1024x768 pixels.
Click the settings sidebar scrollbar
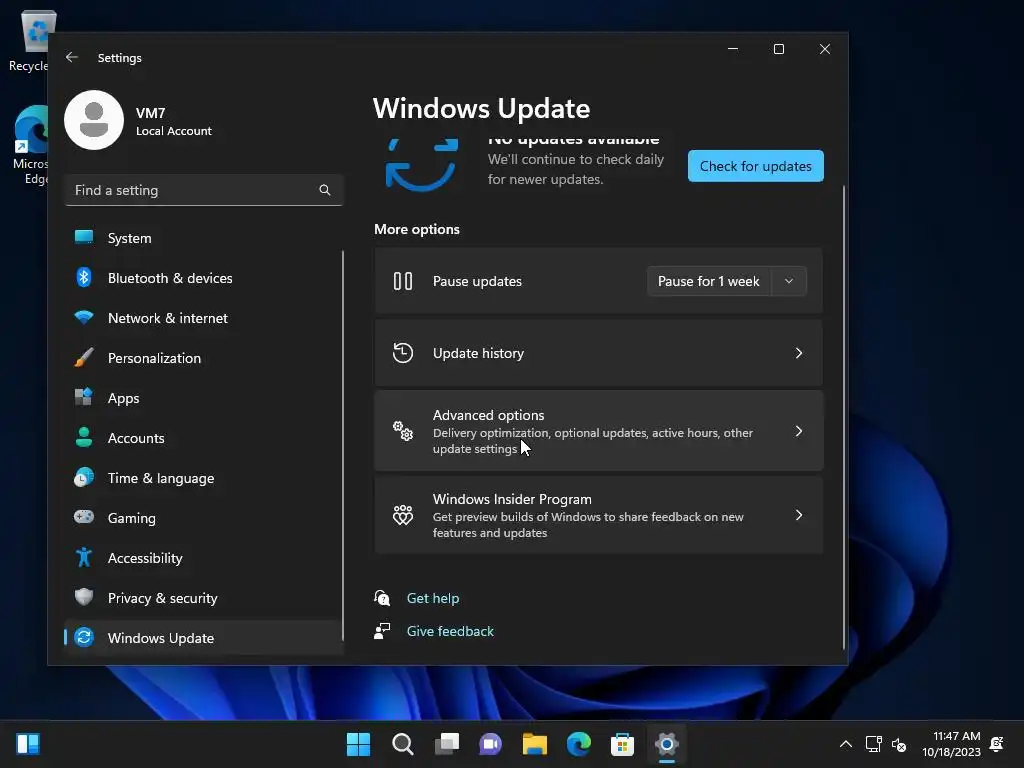click(x=343, y=445)
